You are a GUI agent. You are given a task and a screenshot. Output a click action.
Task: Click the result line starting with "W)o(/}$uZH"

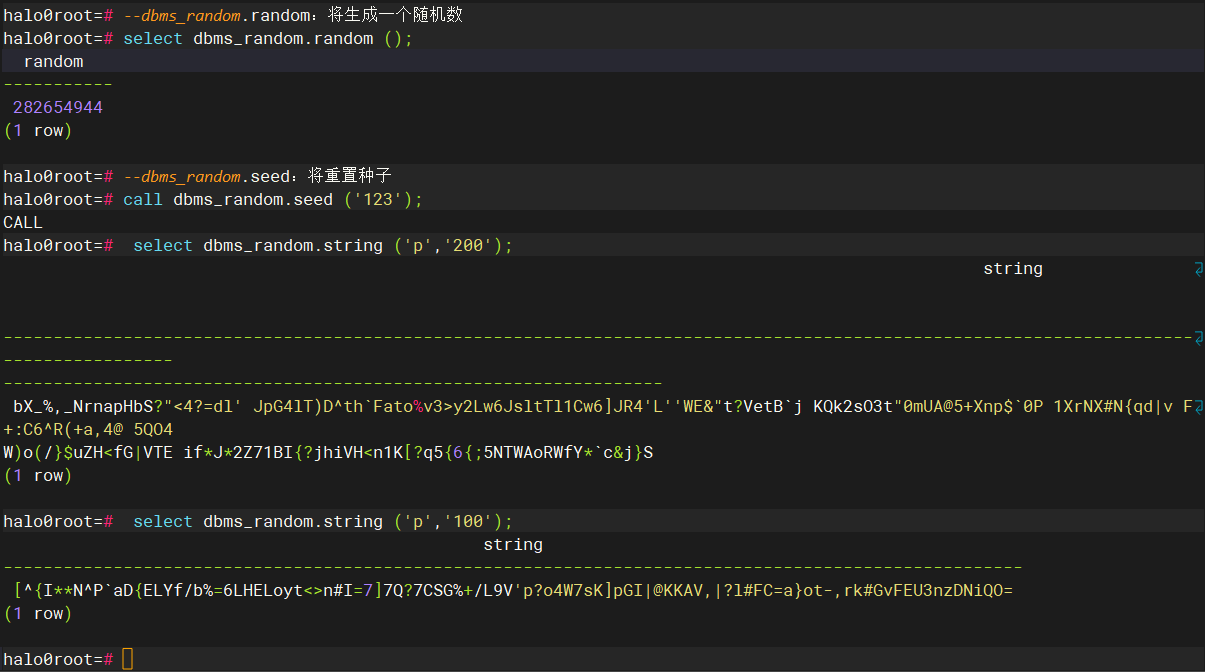point(328,452)
